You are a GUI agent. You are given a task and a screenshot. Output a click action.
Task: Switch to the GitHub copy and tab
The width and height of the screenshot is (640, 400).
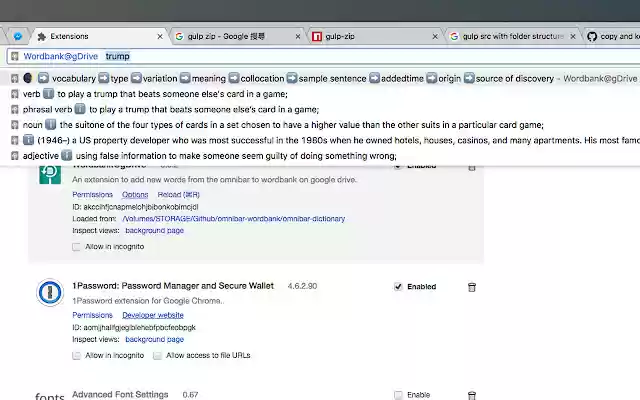click(613, 36)
